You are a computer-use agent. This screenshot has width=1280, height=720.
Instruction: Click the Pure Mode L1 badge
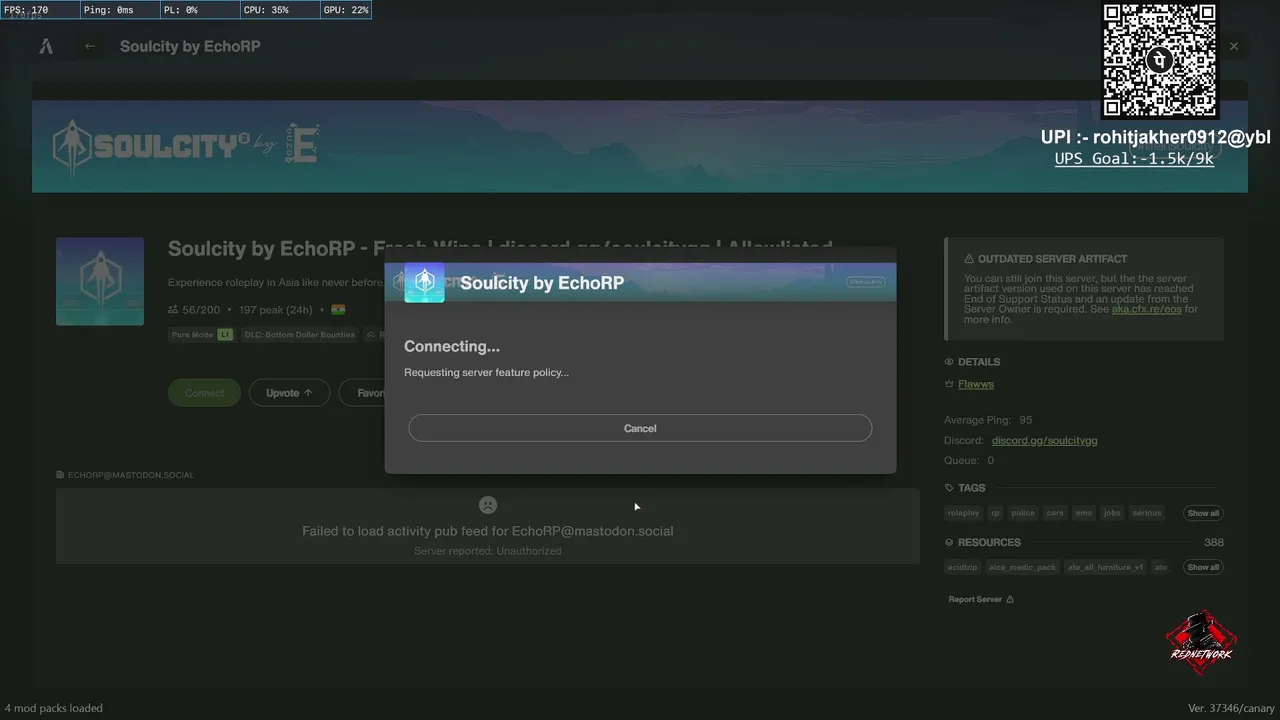click(201, 335)
